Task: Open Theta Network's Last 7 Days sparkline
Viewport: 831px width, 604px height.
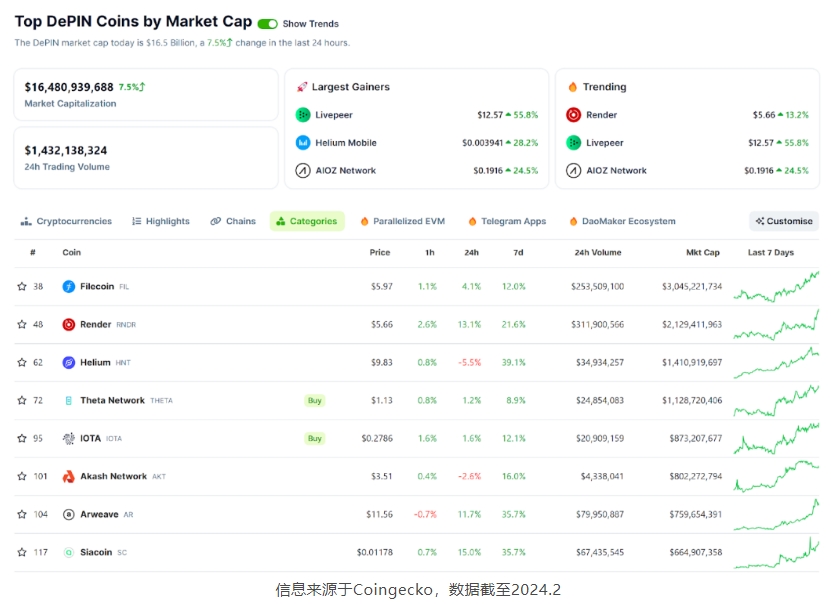Action: pos(776,401)
